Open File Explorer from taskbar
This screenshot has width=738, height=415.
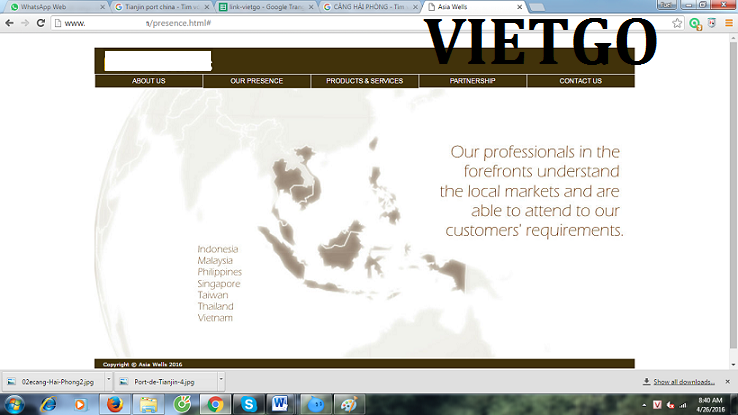pos(148,404)
